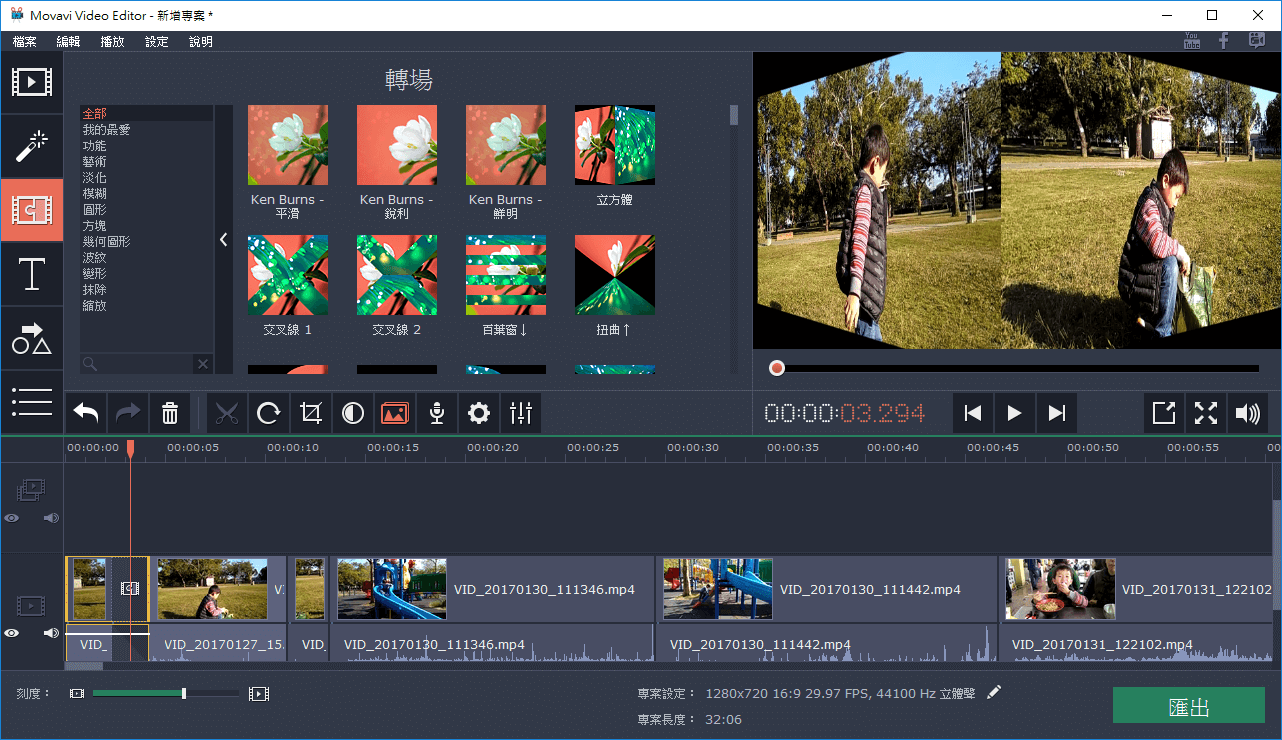Viewport: 1282px width, 740px height.
Task: Adjust the timeline zoom slider
Action: [183, 692]
